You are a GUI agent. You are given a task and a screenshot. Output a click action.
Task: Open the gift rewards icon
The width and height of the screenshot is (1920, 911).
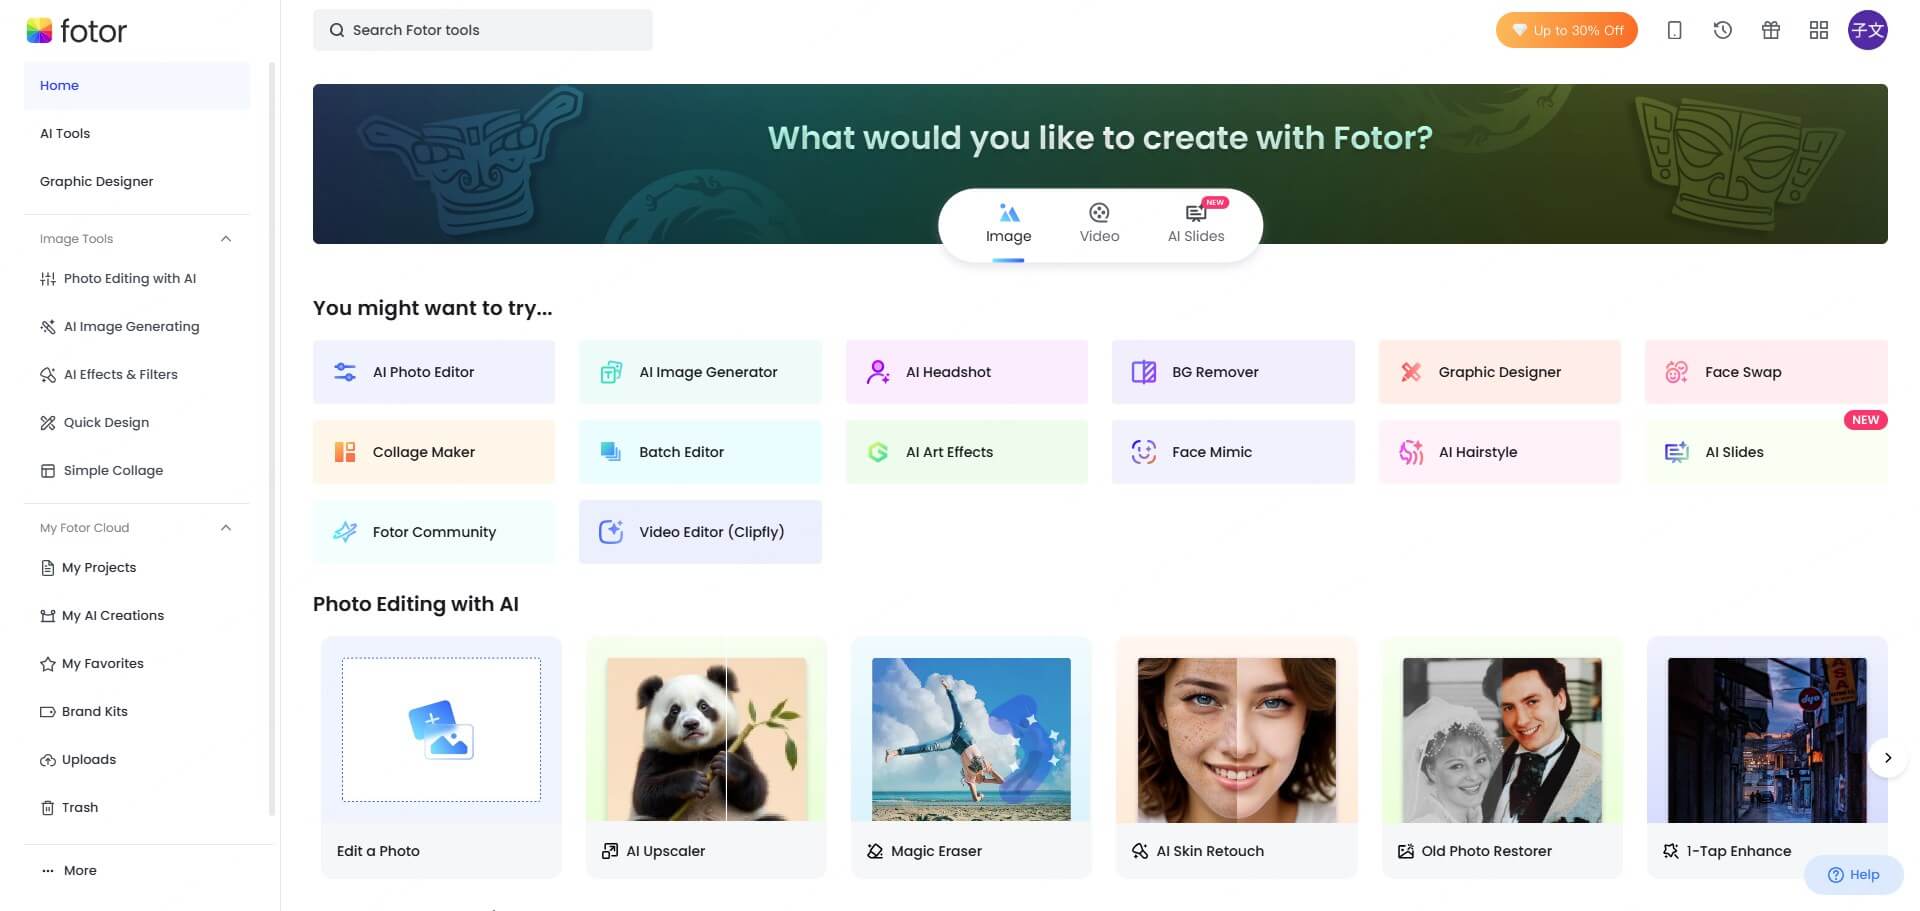click(x=1770, y=30)
